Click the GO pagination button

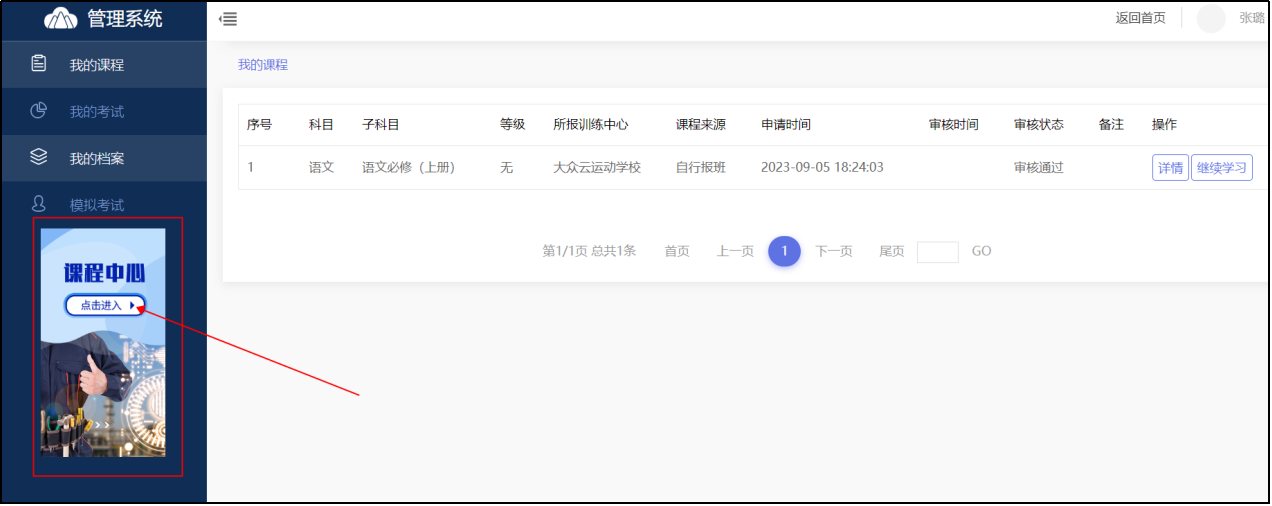(x=982, y=251)
